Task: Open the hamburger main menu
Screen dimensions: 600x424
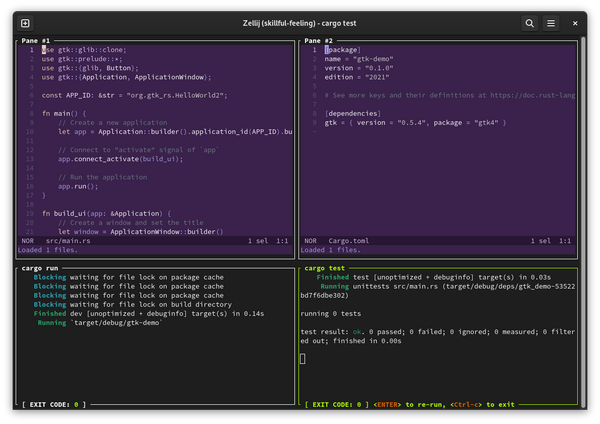Action: point(551,23)
